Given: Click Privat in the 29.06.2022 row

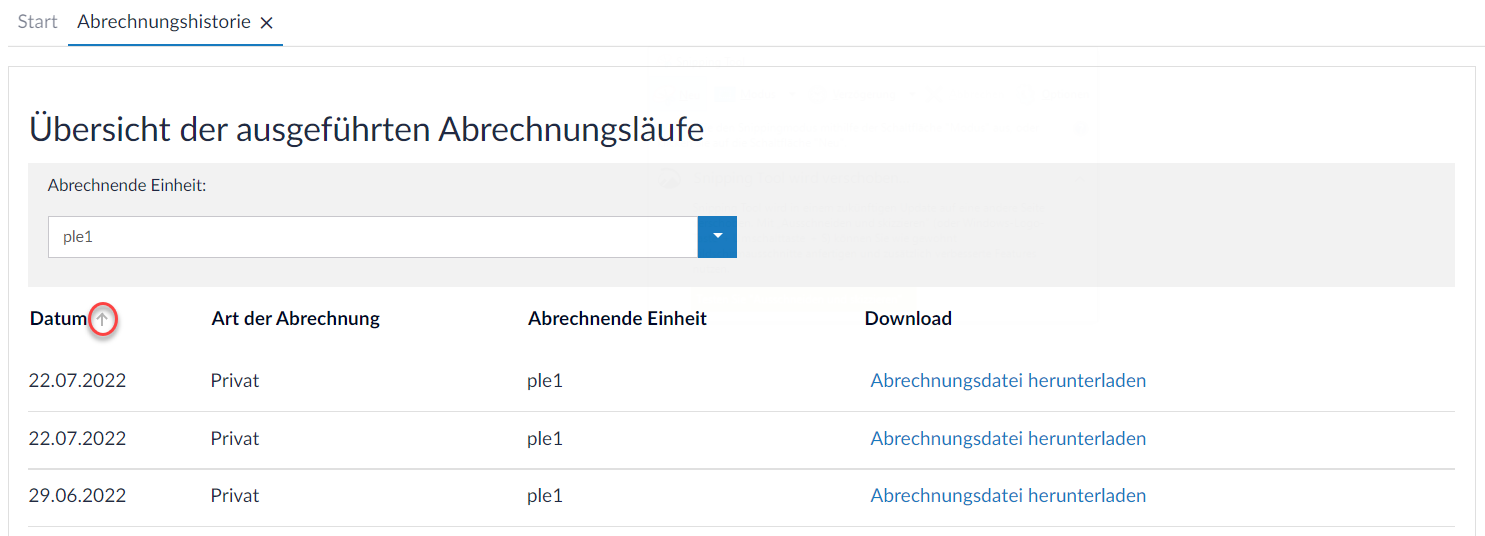Looking at the screenshot, I should tap(235, 496).
